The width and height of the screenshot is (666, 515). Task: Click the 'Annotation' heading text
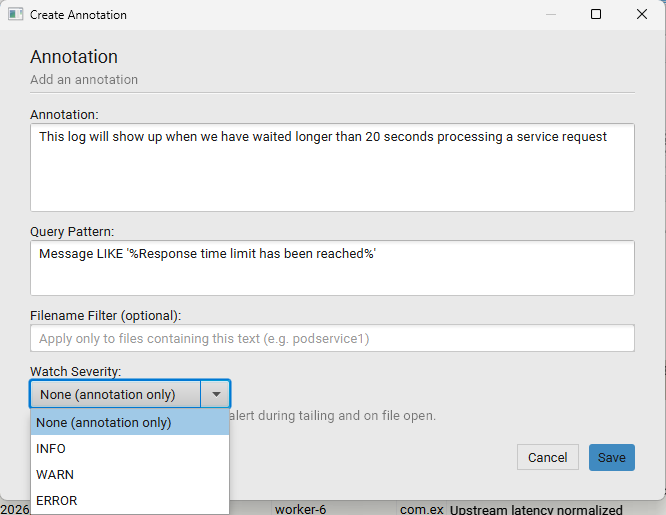click(74, 57)
